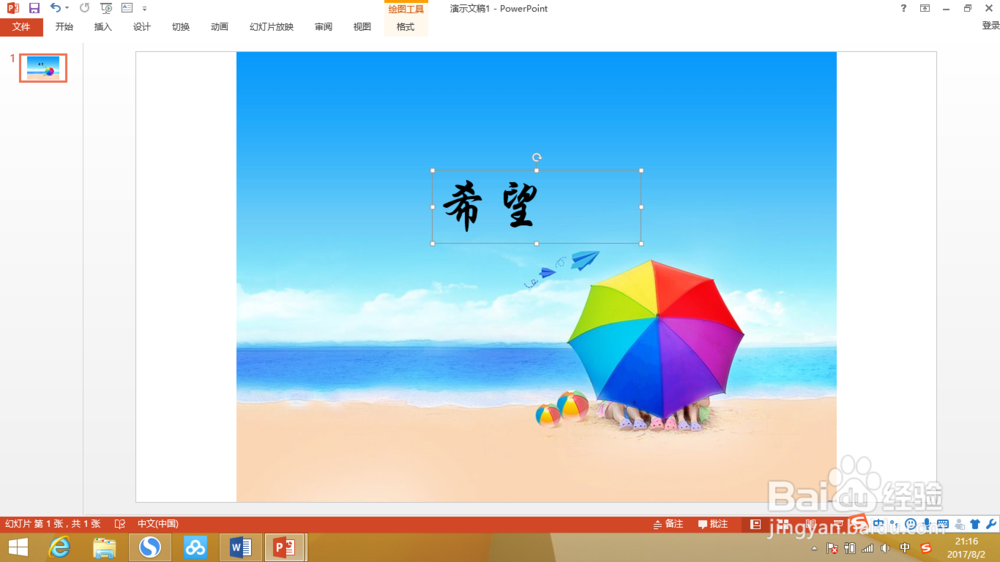
Task: Click PowerPoint taskbar button
Action: 285,547
